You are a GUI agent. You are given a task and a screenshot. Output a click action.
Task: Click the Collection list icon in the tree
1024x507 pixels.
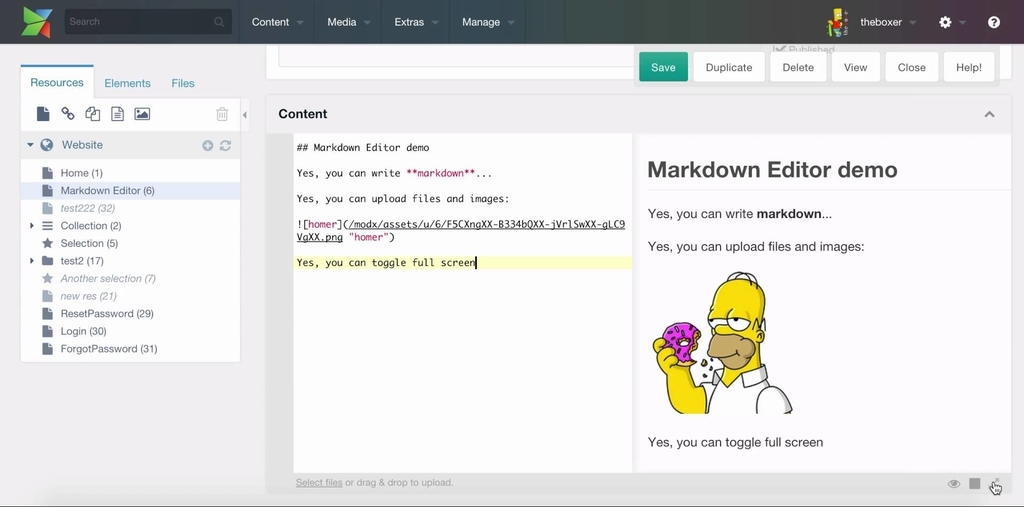coord(47,225)
